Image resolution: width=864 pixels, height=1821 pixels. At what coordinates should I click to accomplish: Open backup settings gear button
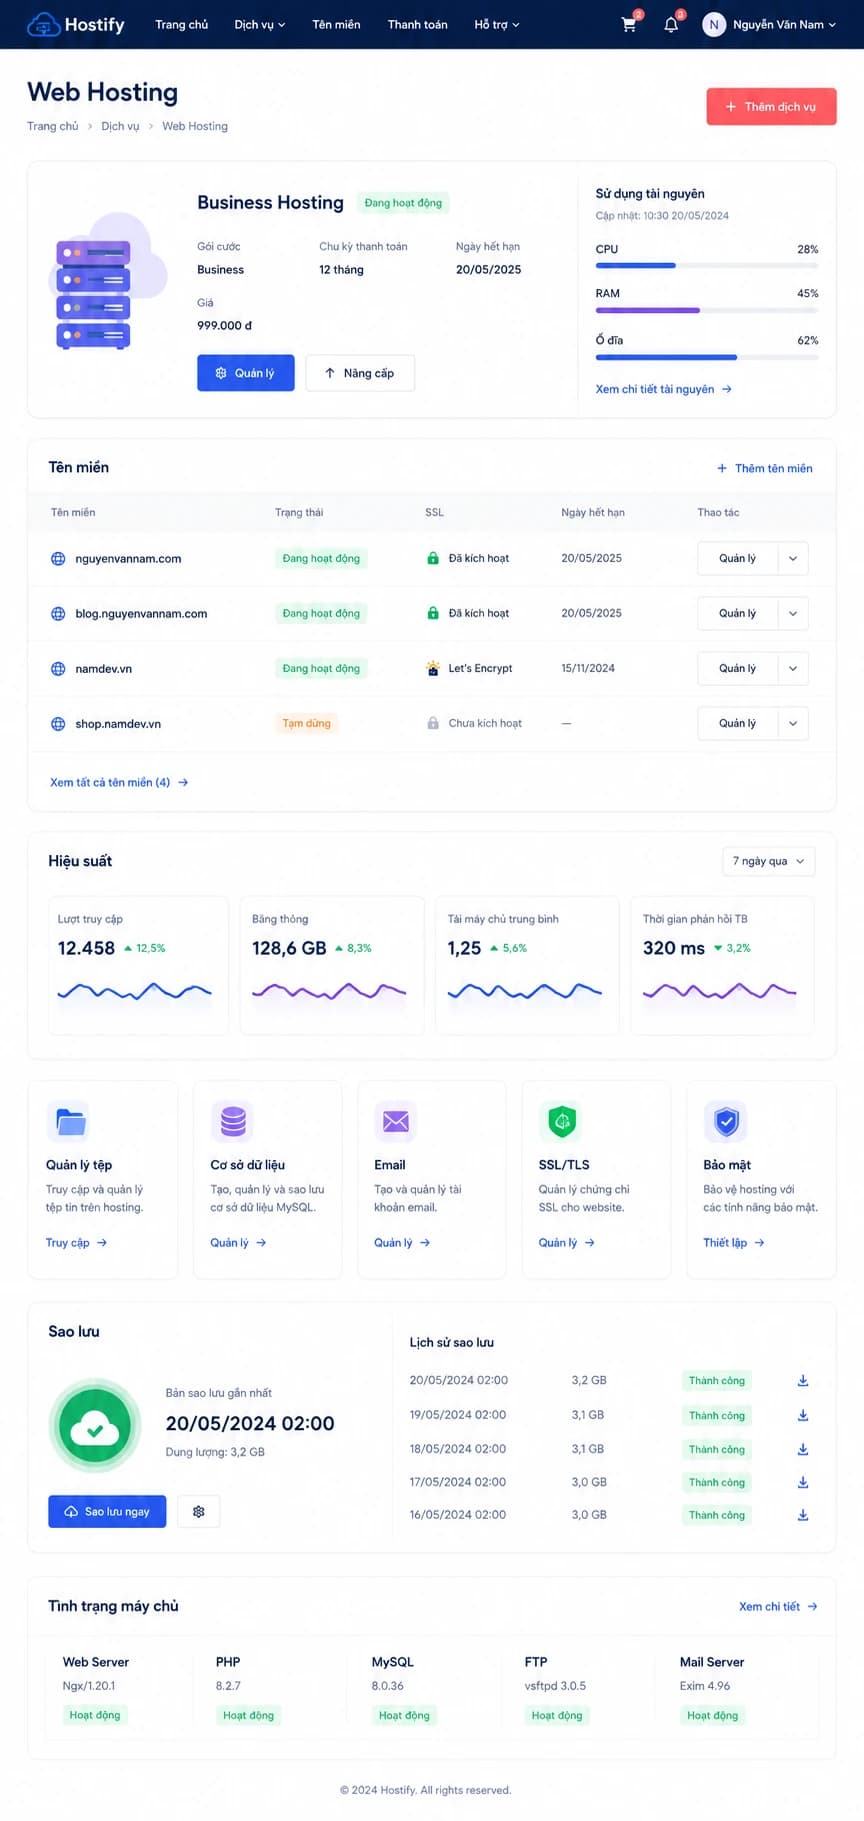point(198,1511)
